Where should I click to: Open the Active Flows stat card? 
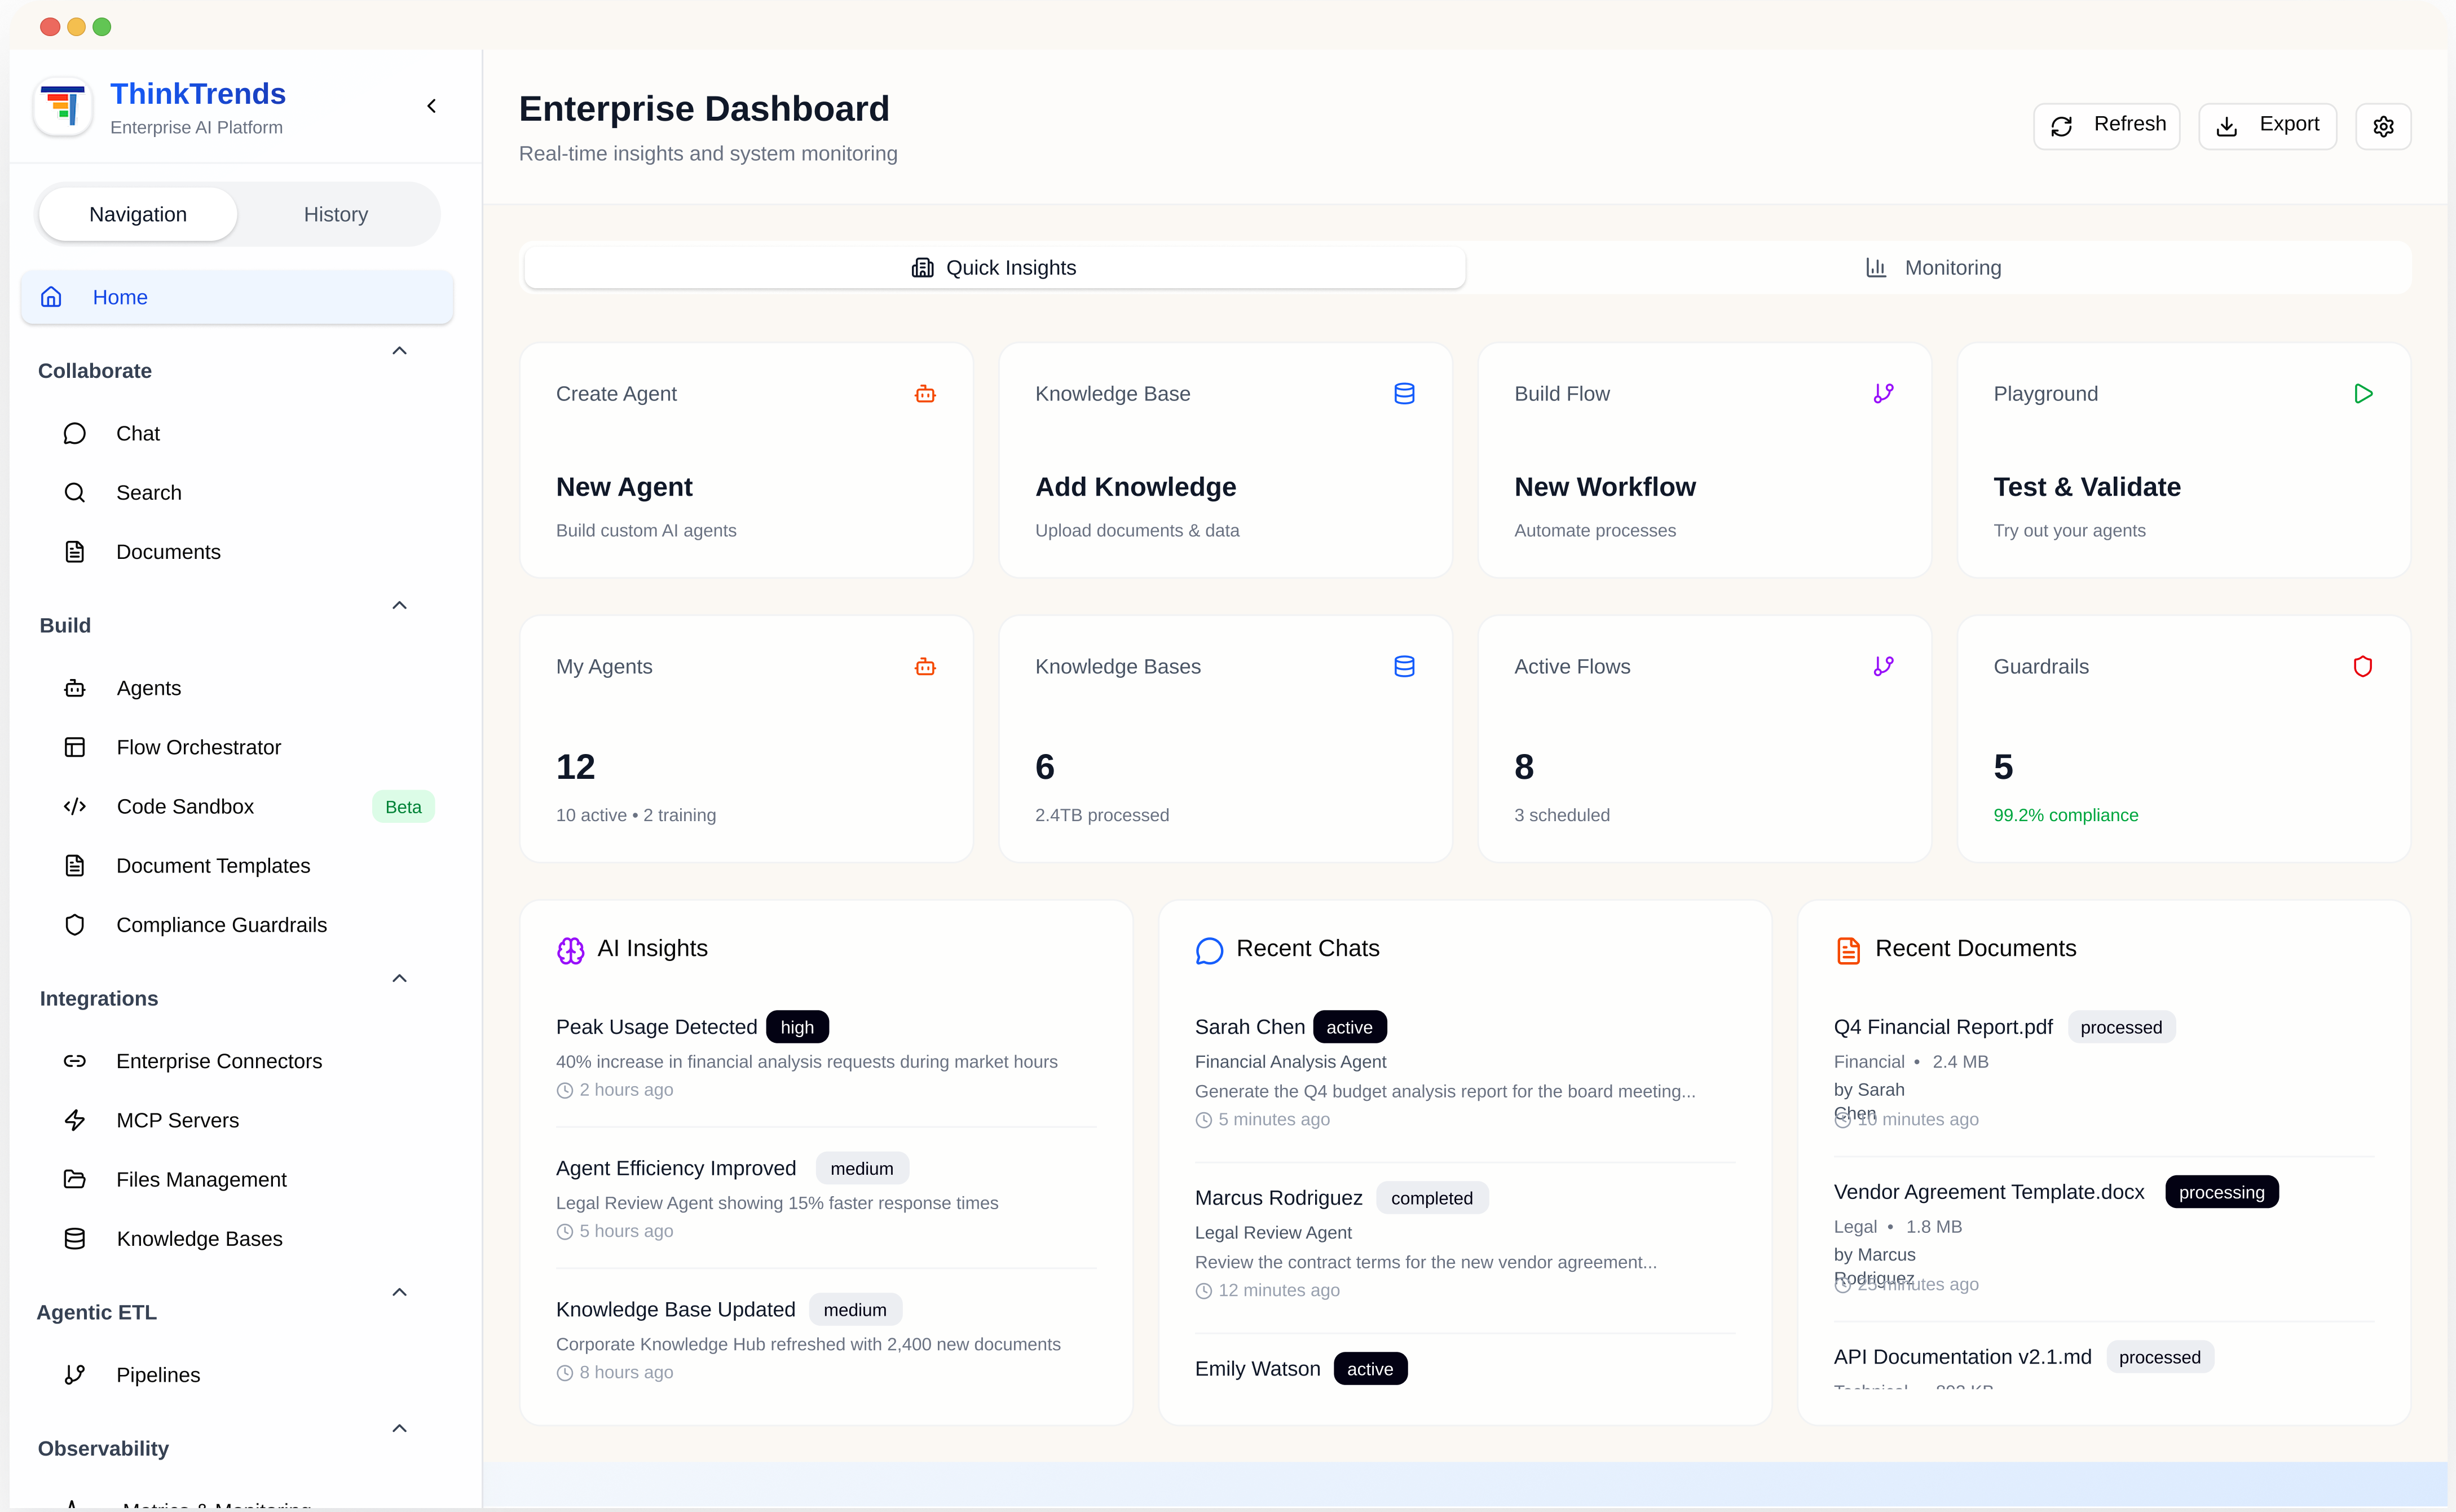coord(1704,738)
